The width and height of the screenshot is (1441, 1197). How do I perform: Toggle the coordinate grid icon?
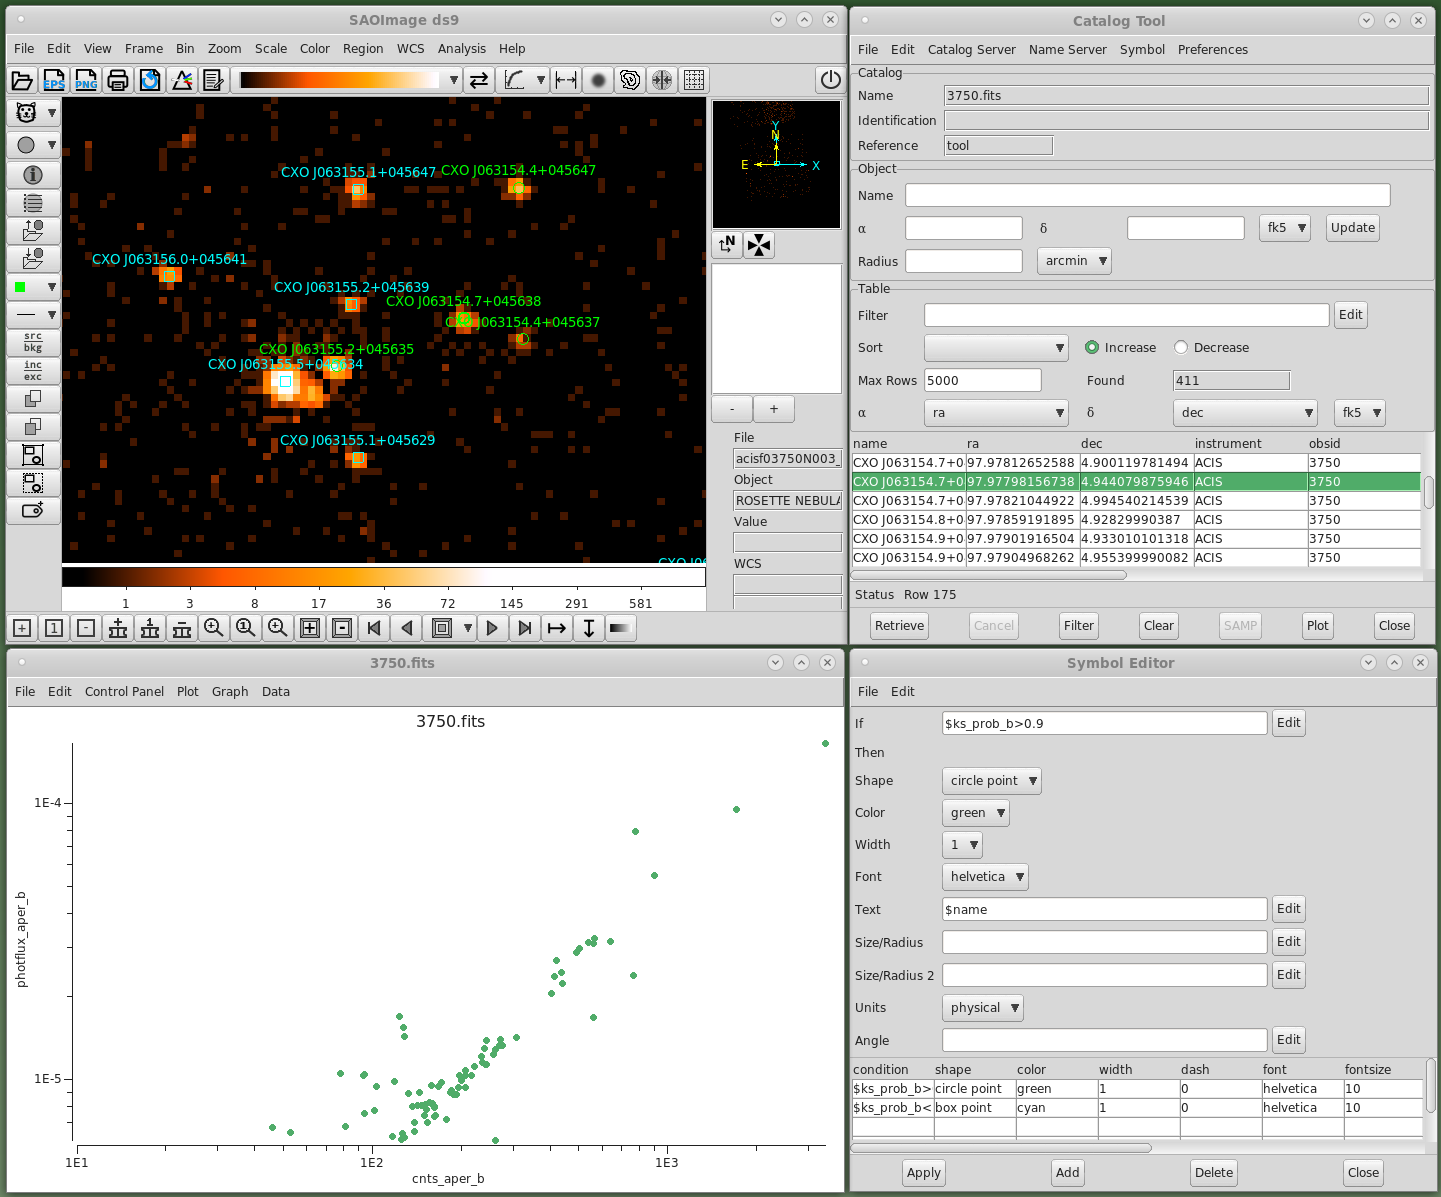pyautogui.click(x=694, y=80)
